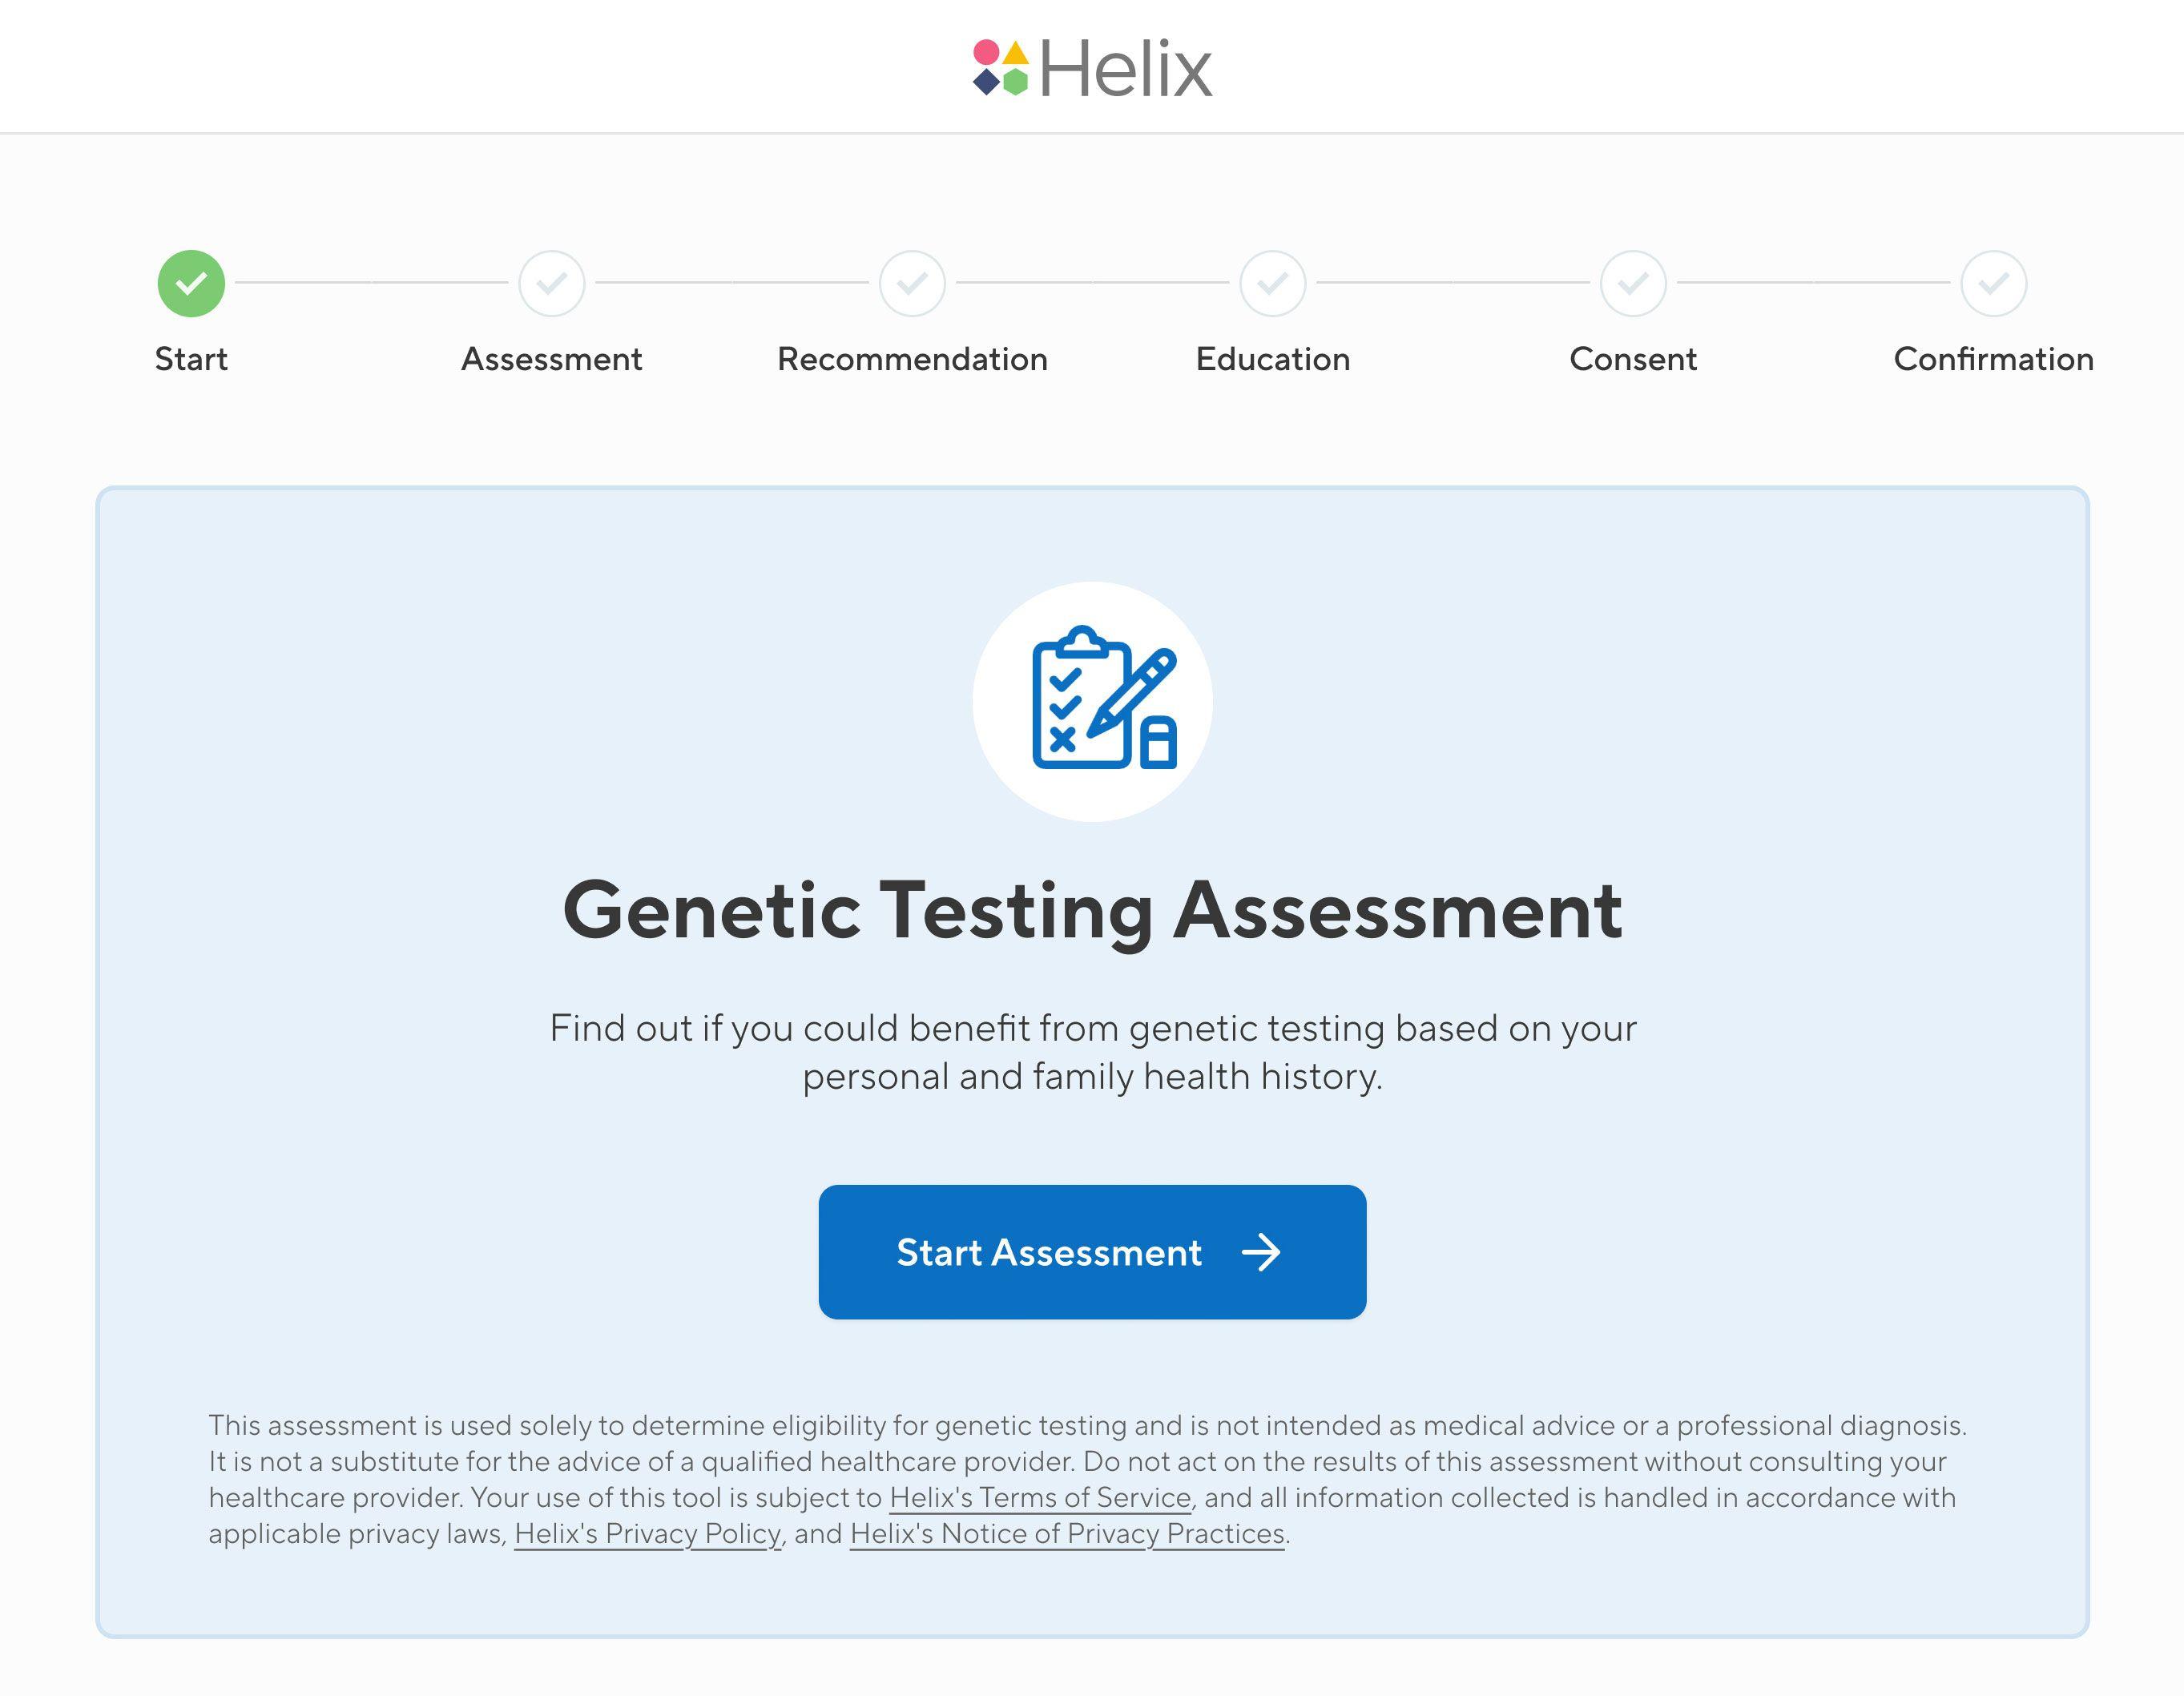The width and height of the screenshot is (2184, 1696).
Task: Jump to the Consent step label
Action: click(1633, 359)
